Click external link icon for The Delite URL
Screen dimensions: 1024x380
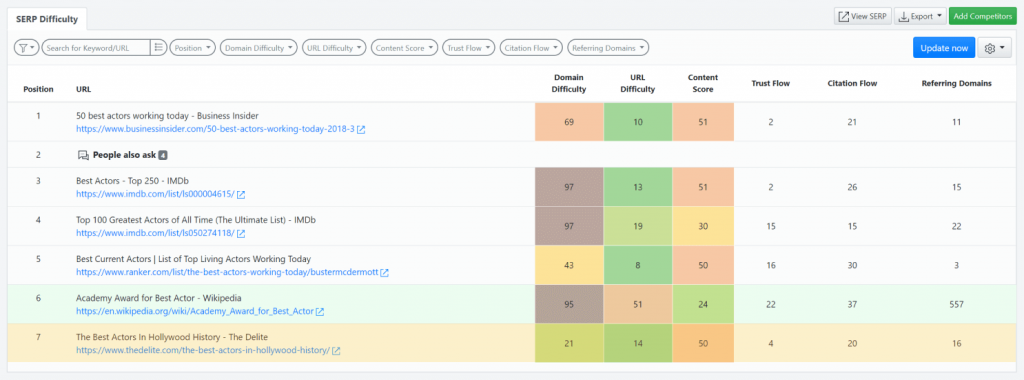[336, 351]
